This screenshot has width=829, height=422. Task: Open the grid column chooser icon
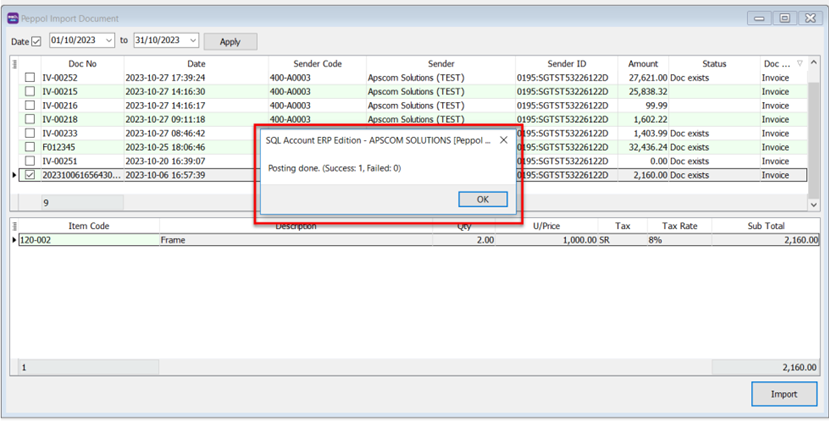click(15, 64)
